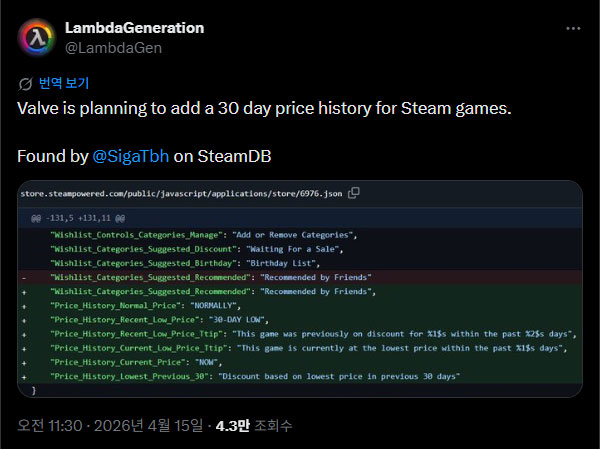Open the three-dot more options menu
Viewport: 600px width, 449px height.
point(573,29)
